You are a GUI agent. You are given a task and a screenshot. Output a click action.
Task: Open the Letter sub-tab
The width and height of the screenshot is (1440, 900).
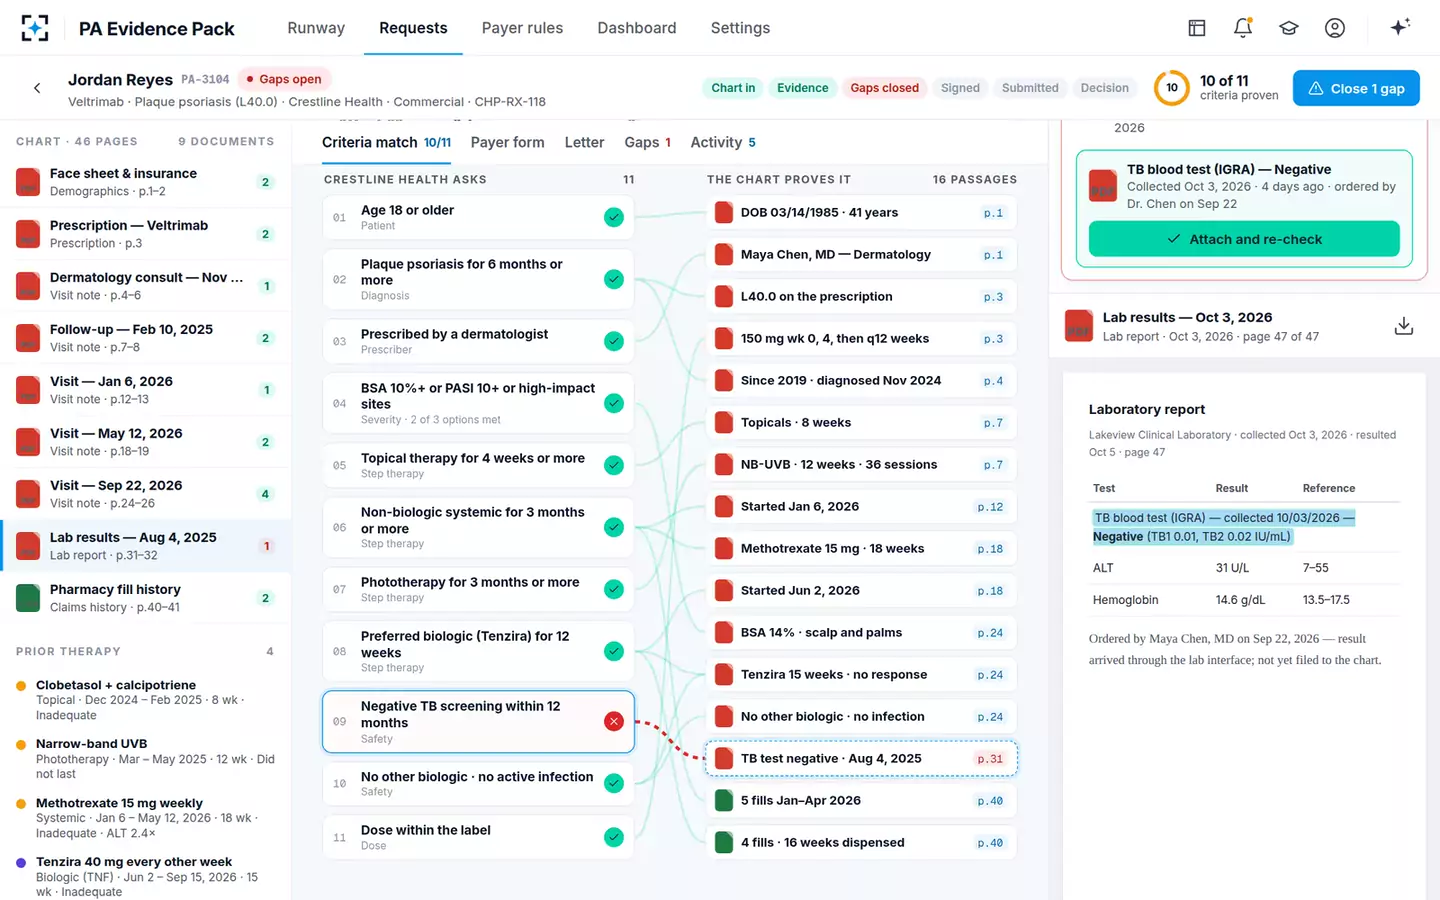point(584,142)
